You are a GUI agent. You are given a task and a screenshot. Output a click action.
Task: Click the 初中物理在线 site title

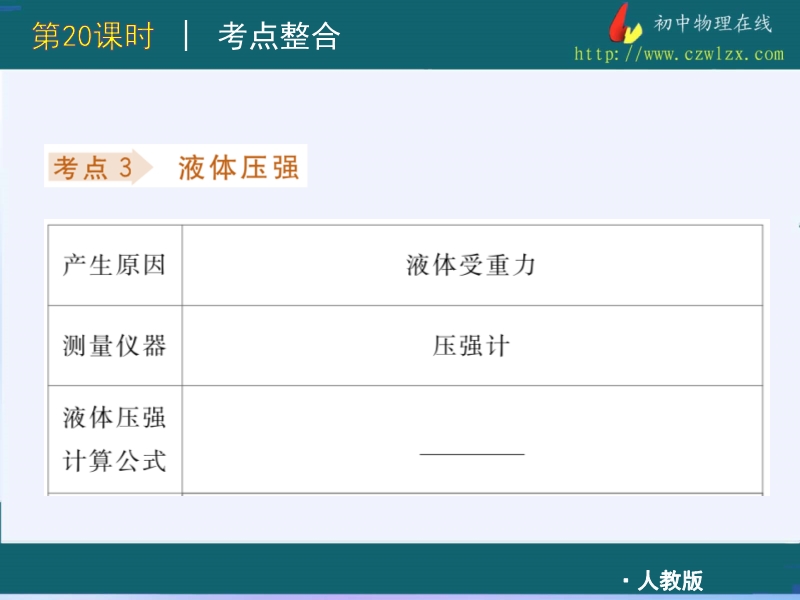click(x=713, y=23)
